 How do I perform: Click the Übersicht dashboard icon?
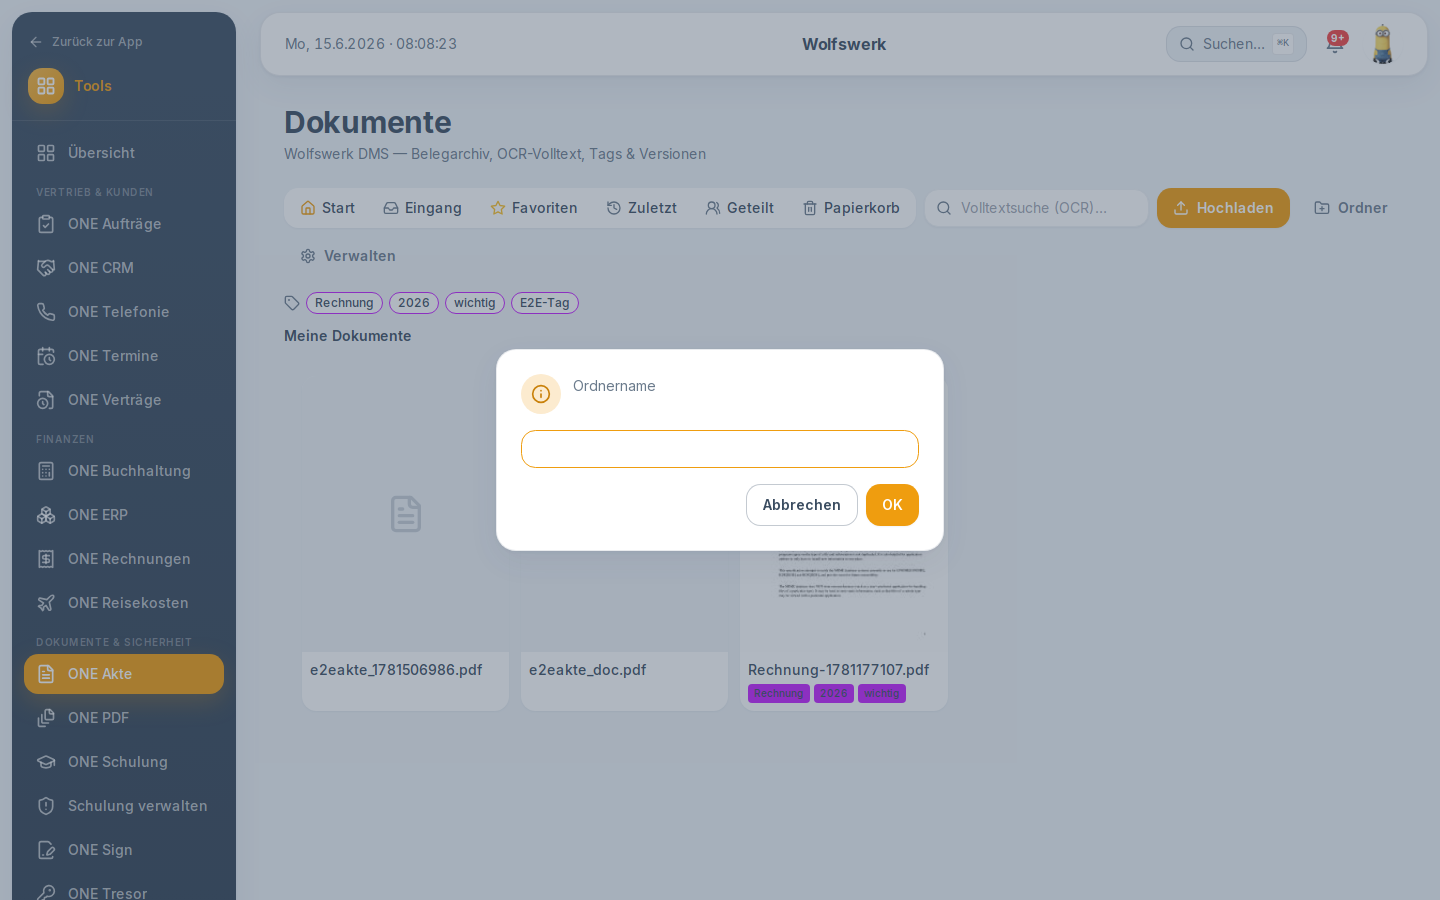(x=46, y=153)
